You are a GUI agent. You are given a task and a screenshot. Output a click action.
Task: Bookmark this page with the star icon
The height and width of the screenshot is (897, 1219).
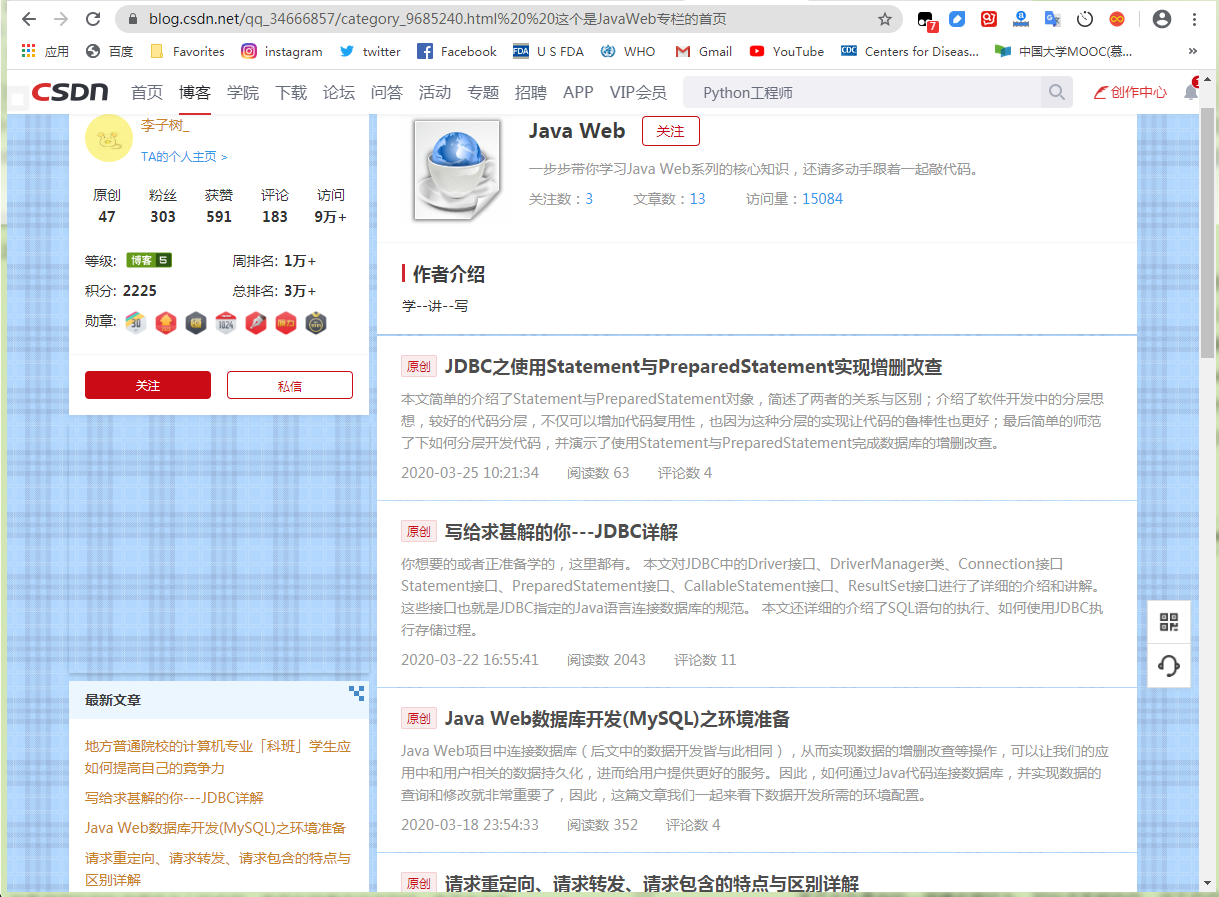pos(885,19)
